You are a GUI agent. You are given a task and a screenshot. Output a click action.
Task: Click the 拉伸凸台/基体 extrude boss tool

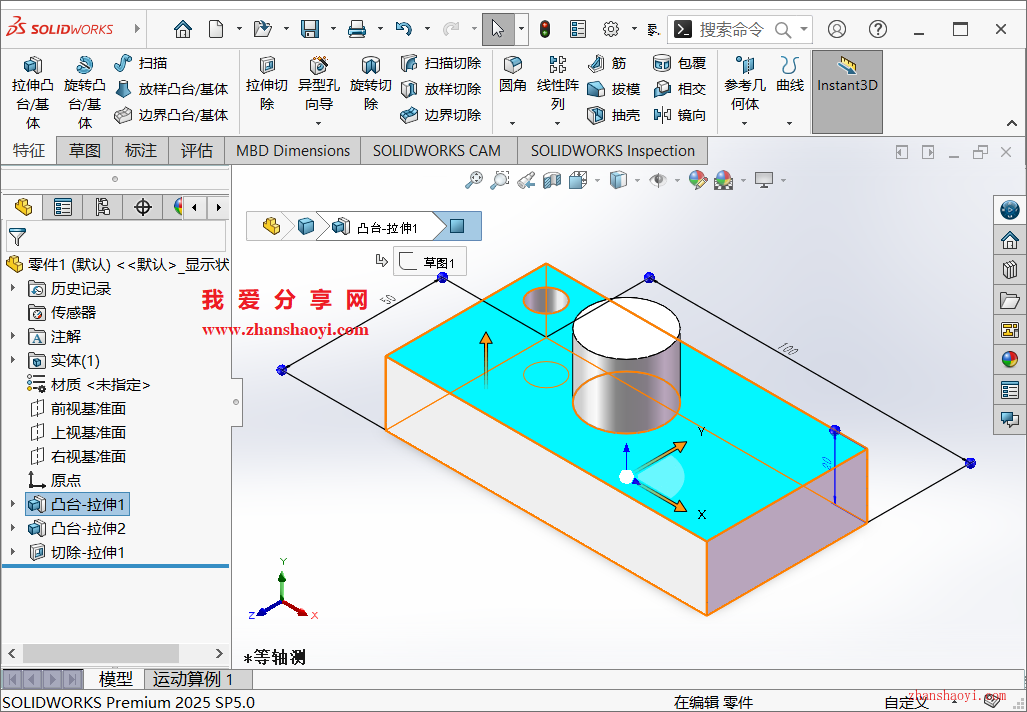pyautogui.click(x=33, y=92)
